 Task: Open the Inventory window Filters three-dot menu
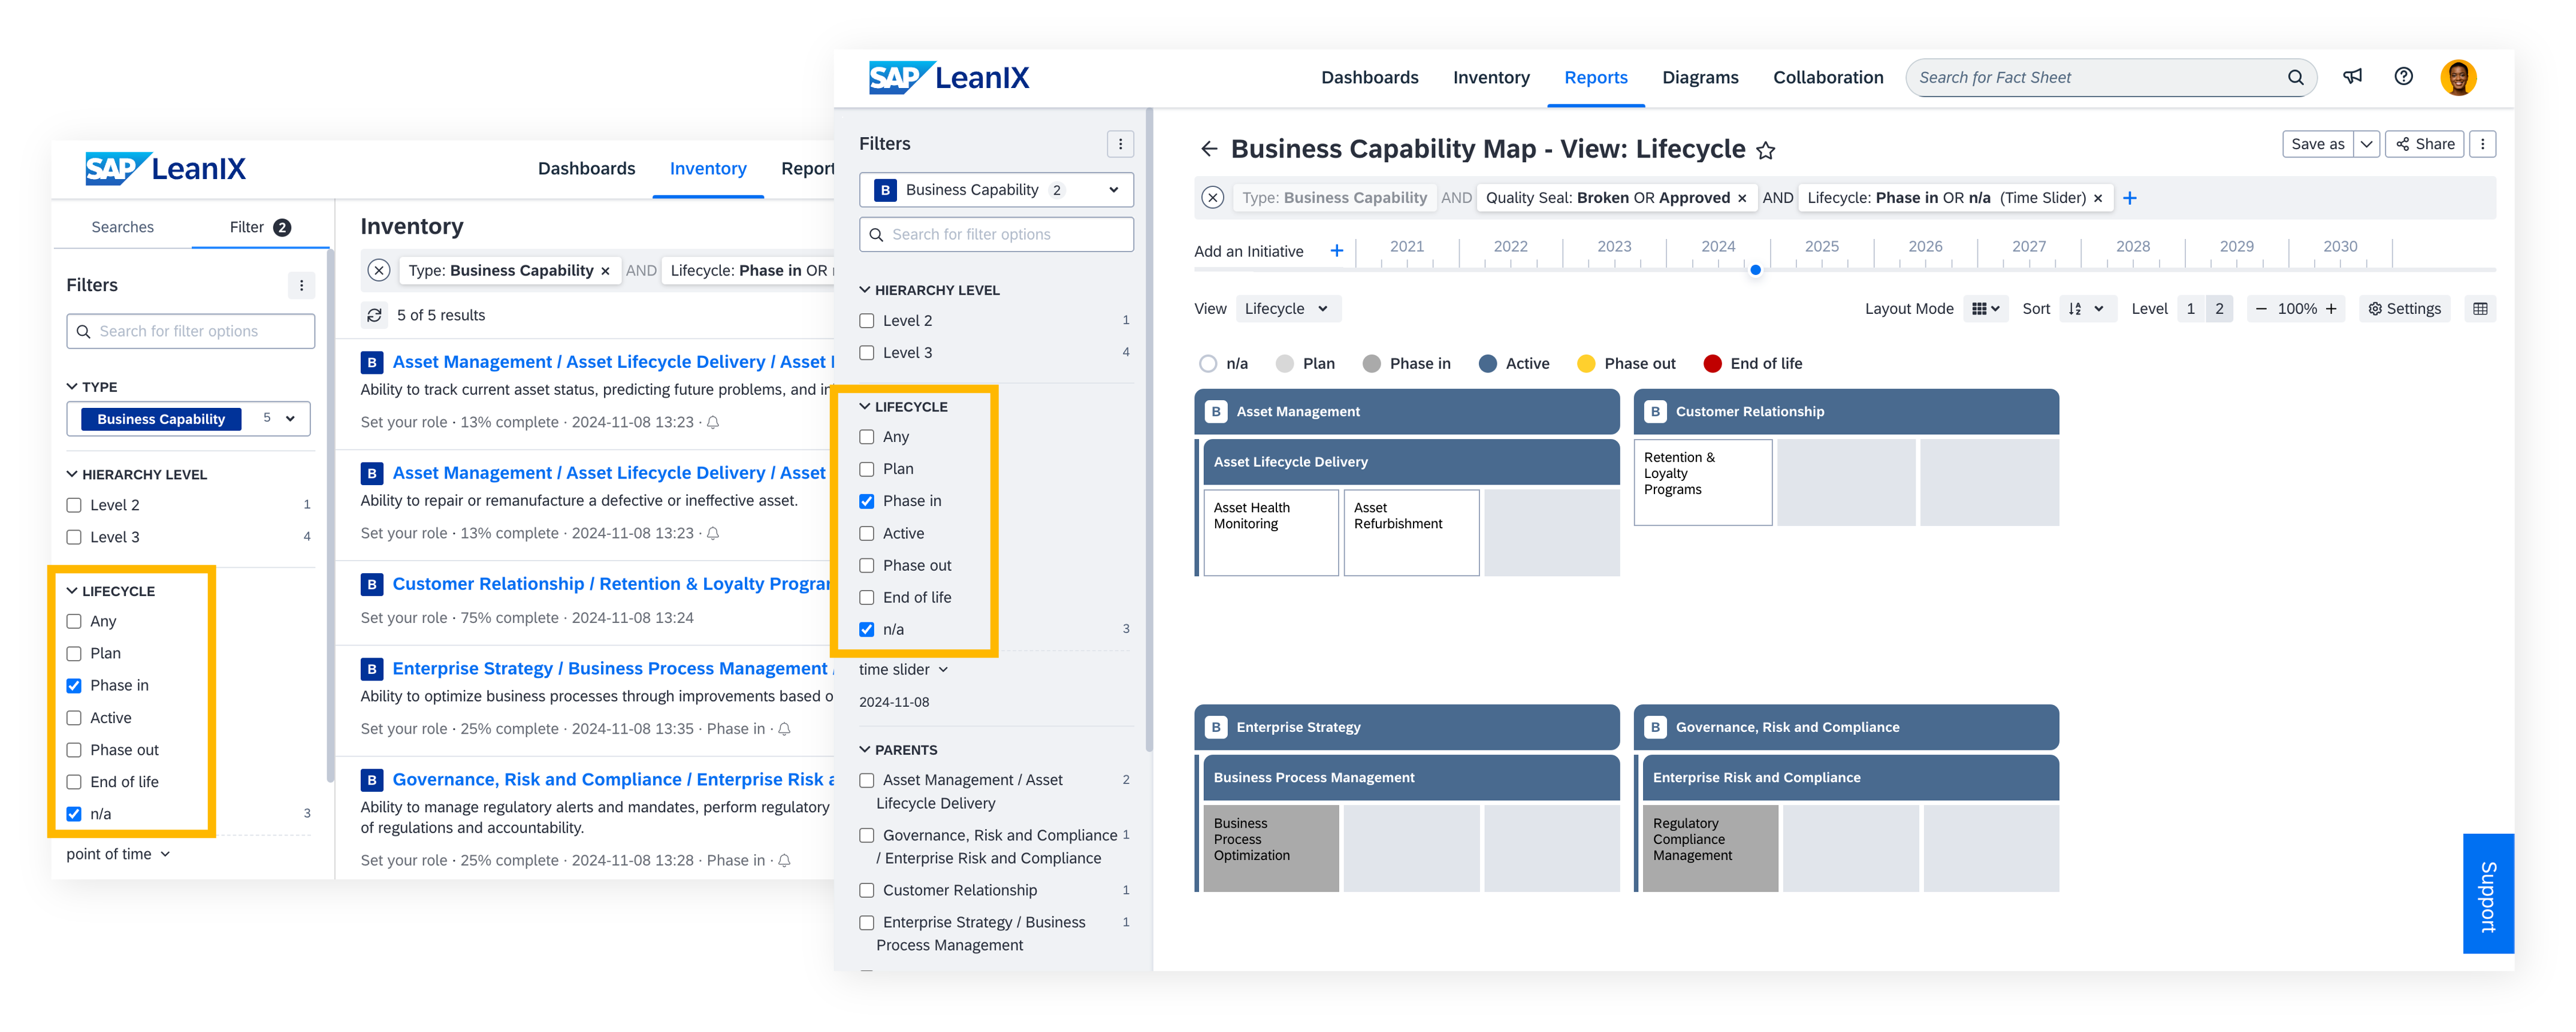(x=301, y=285)
